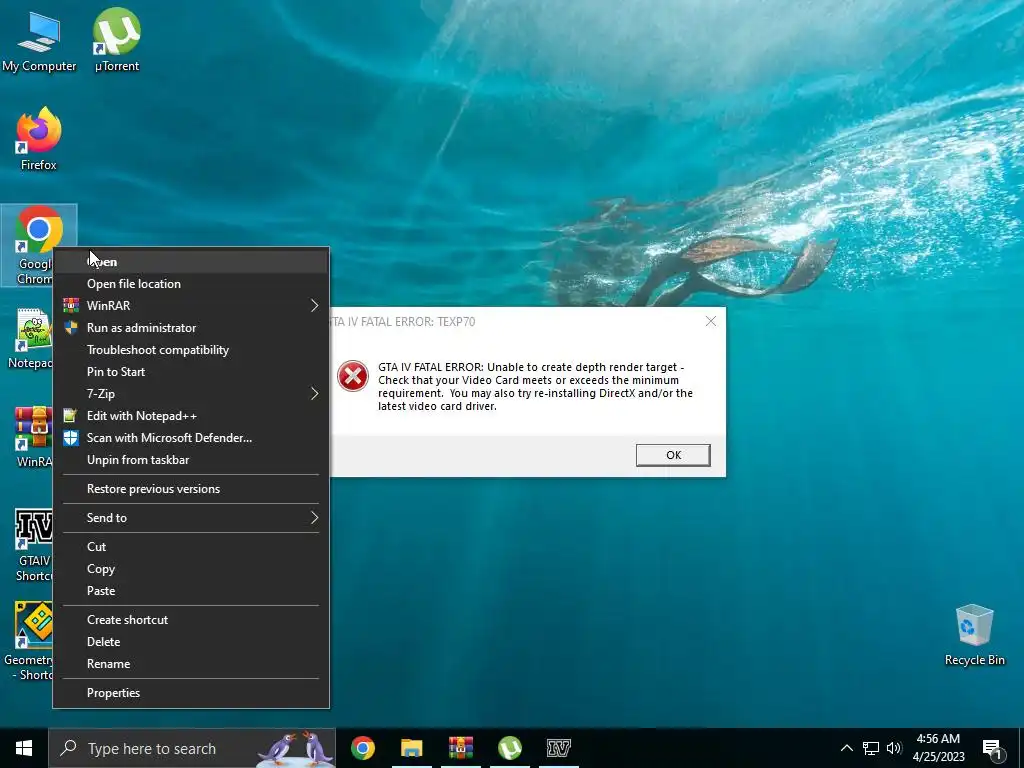Choose Open file location
The image size is (1024, 768).
(191, 284)
